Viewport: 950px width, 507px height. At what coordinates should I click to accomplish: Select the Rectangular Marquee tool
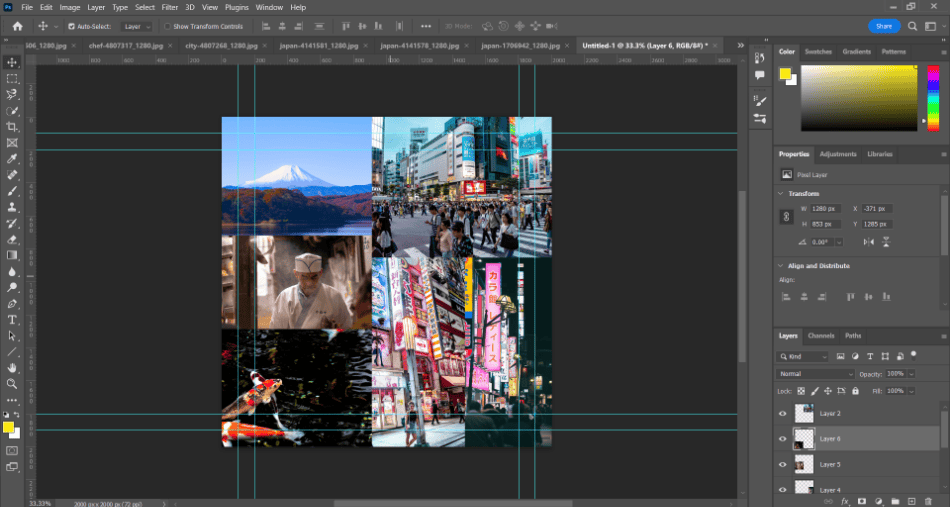[12, 79]
